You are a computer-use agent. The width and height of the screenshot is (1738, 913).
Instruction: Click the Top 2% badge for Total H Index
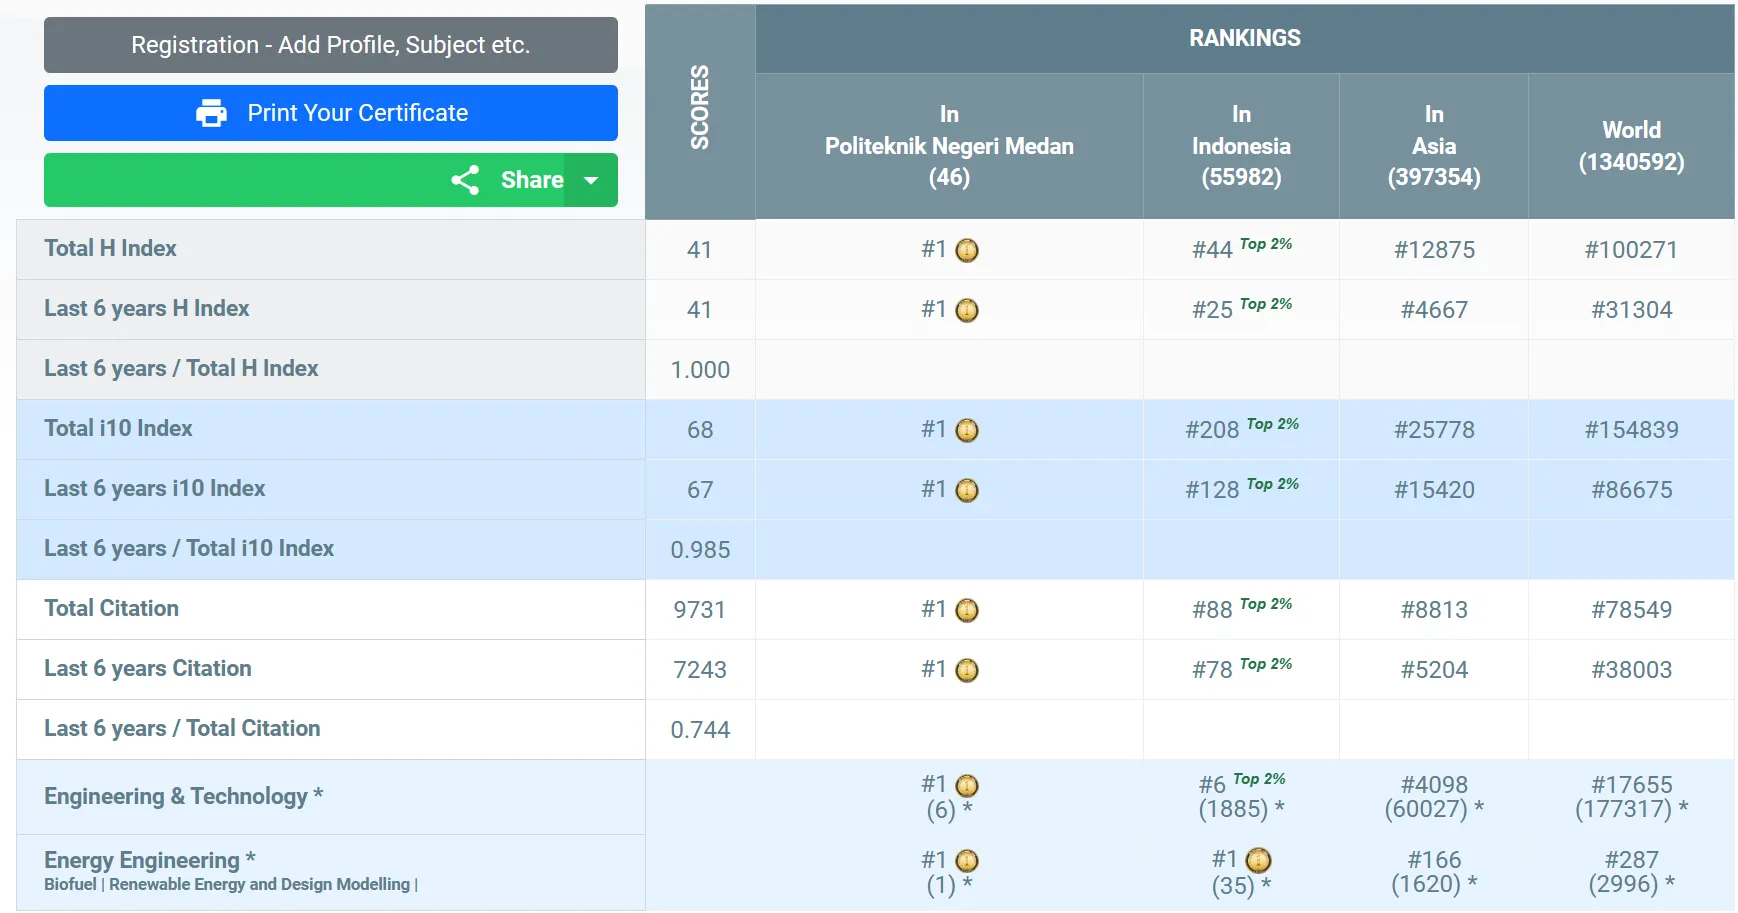click(1266, 244)
